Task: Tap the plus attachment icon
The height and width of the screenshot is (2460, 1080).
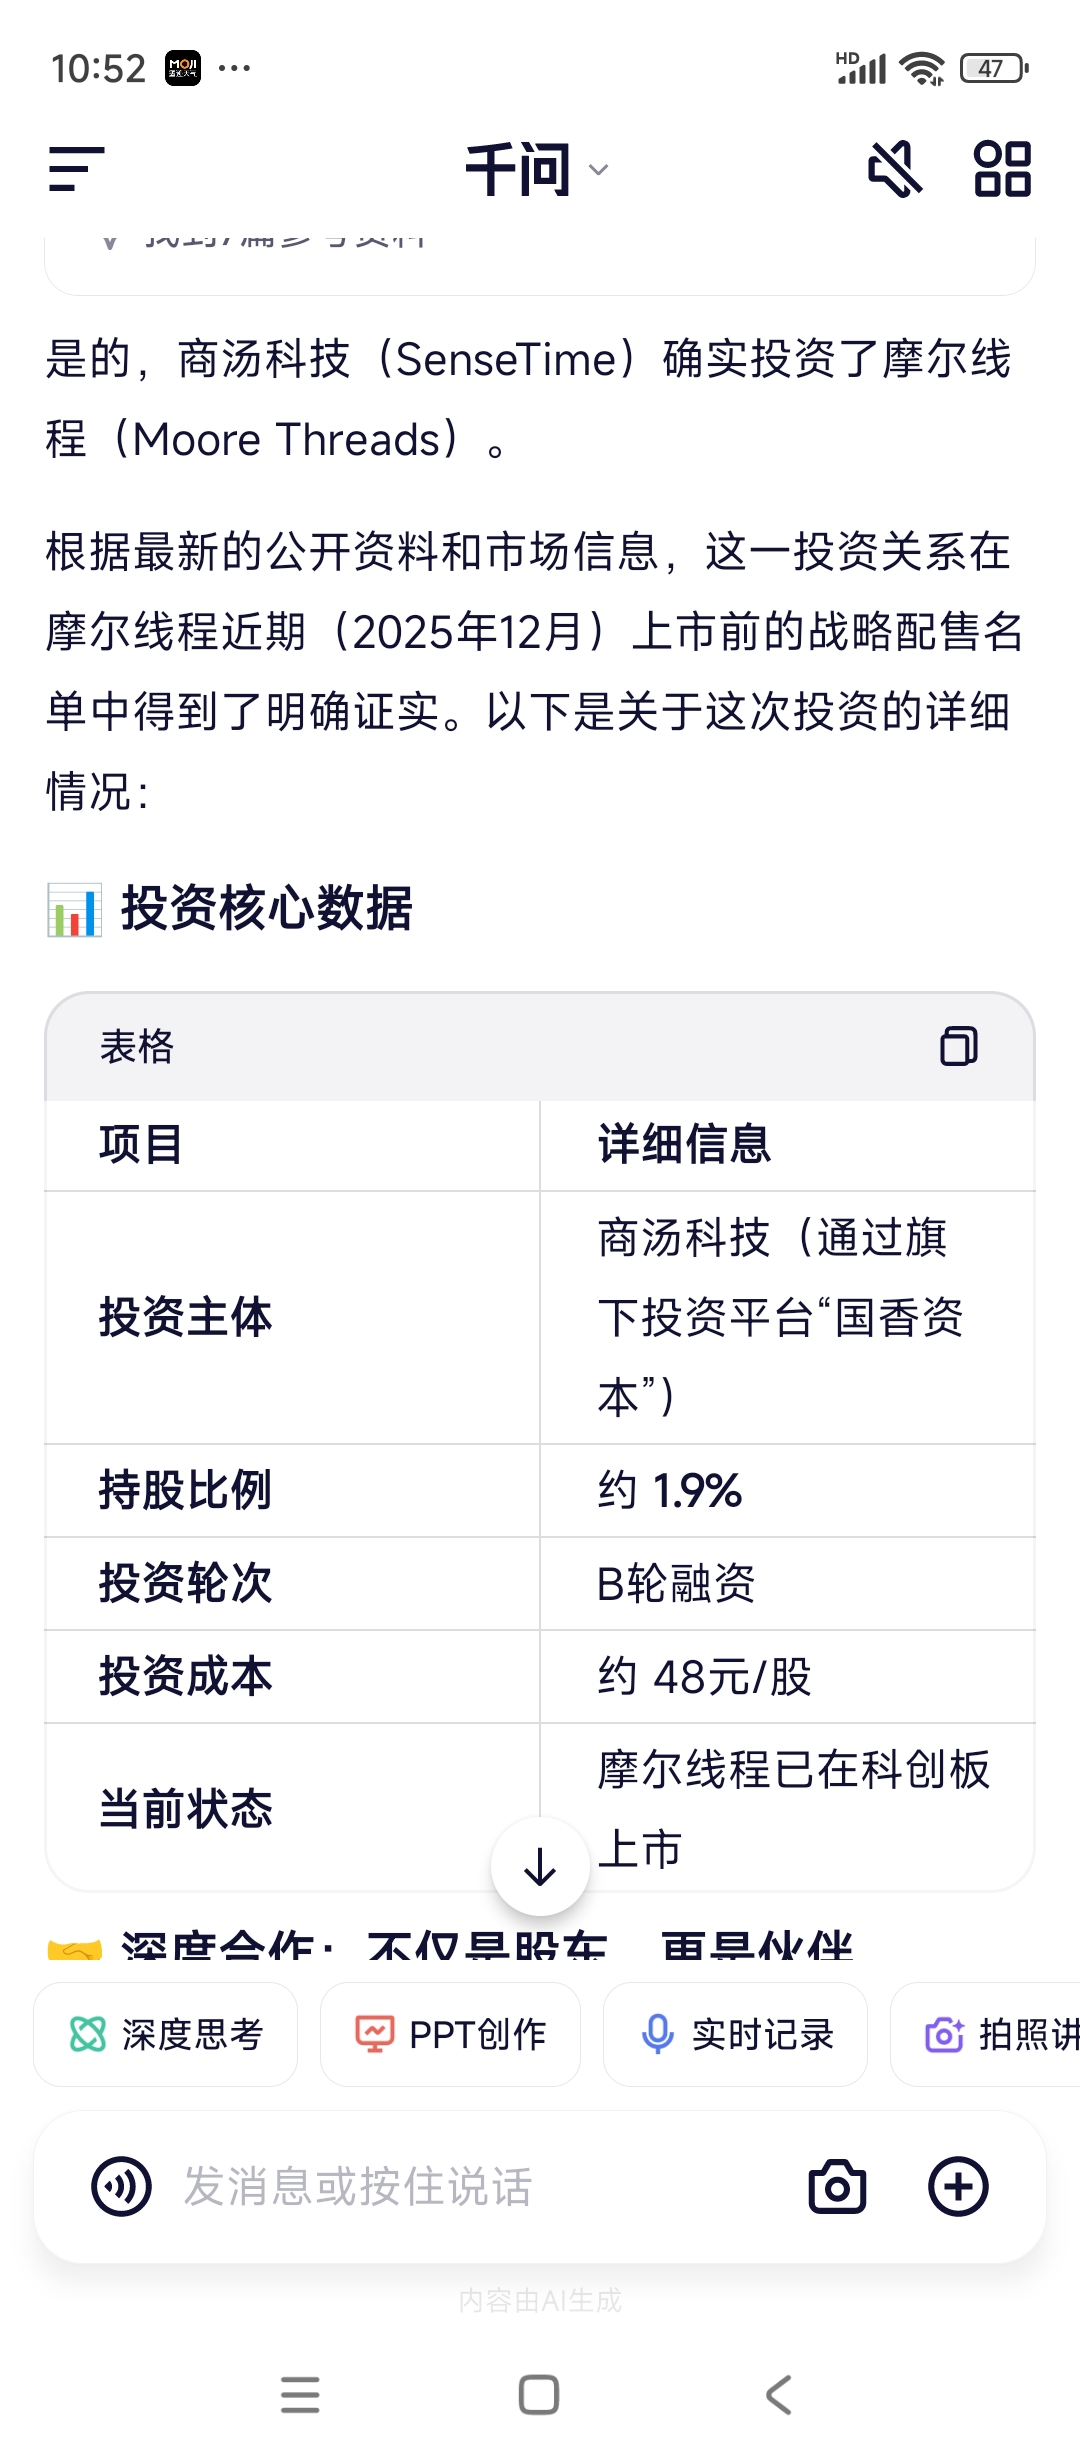Action: (958, 2187)
